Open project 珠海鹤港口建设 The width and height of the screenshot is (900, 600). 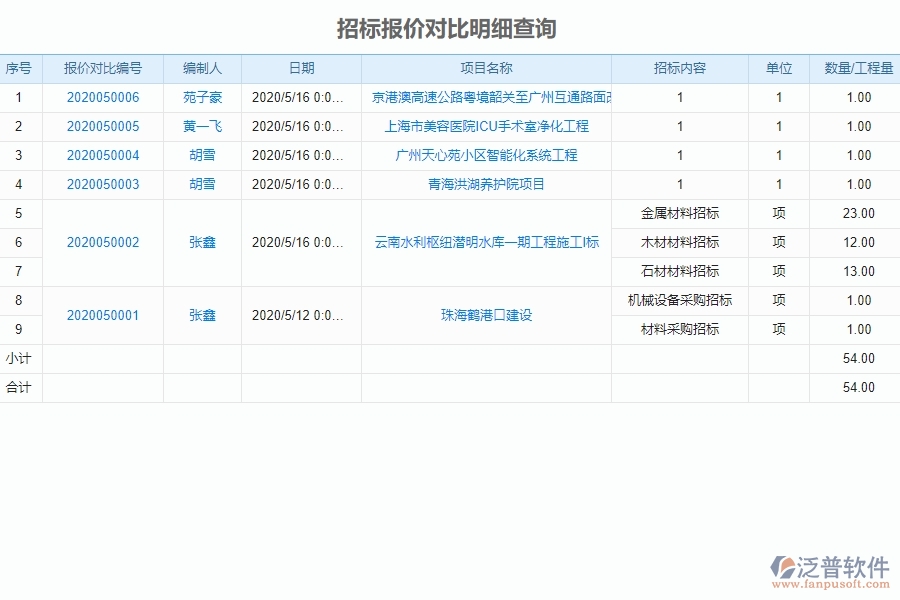pyautogui.click(x=485, y=315)
